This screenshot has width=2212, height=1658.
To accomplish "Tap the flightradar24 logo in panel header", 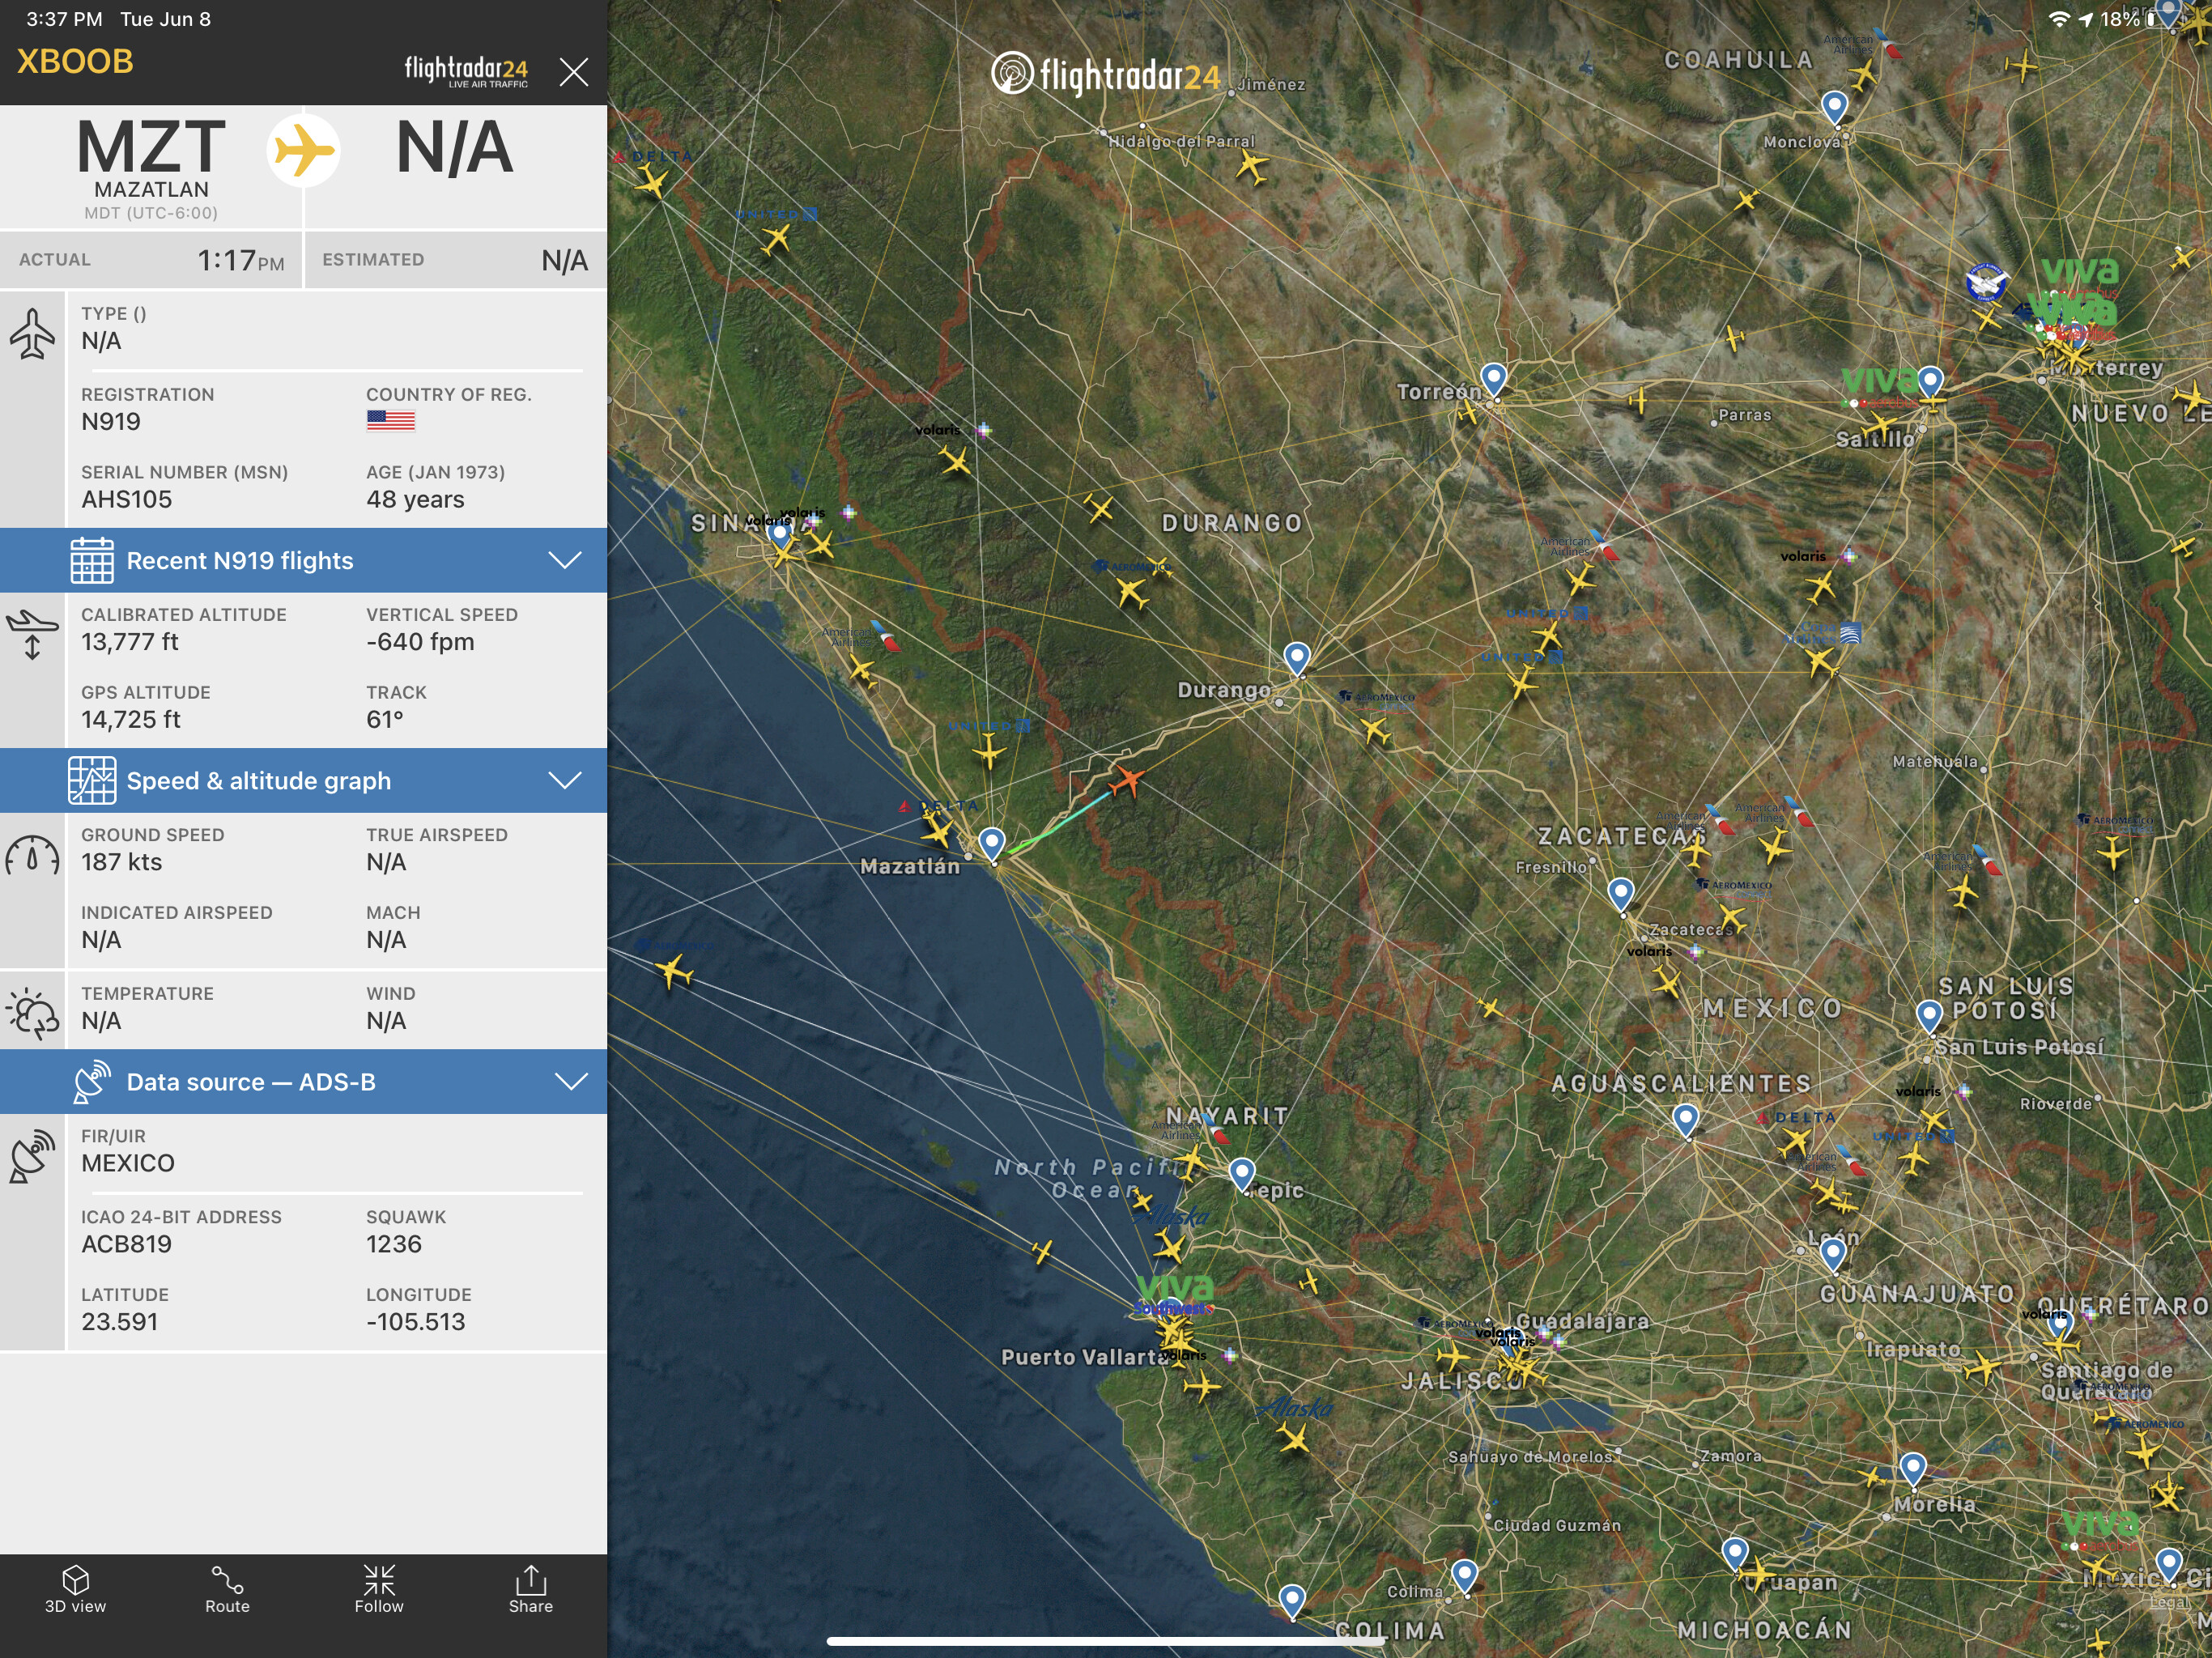I will [x=466, y=71].
